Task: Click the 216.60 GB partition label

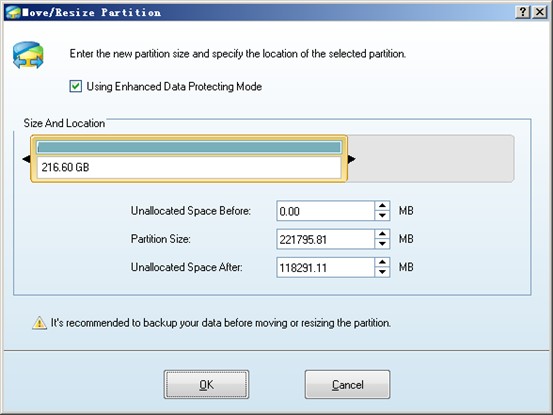Action: point(65,167)
